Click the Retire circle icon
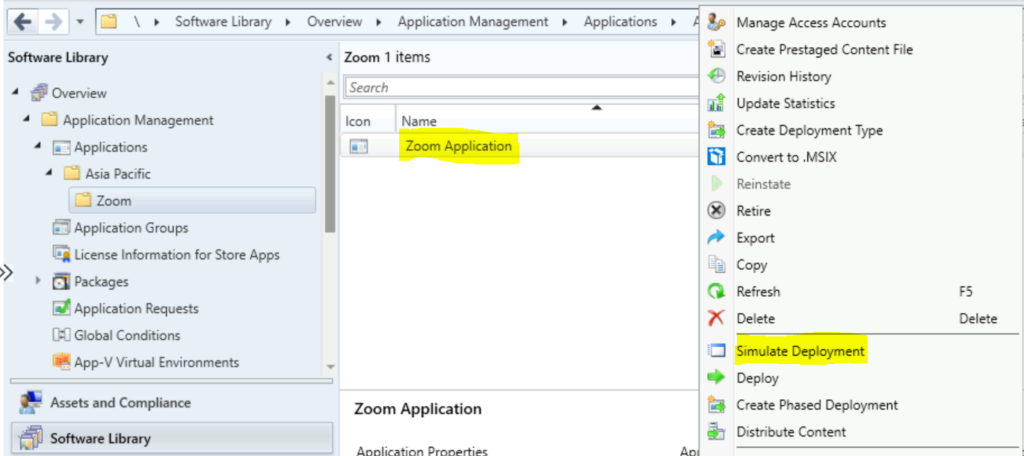The image size is (1024, 456). click(716, 211)
